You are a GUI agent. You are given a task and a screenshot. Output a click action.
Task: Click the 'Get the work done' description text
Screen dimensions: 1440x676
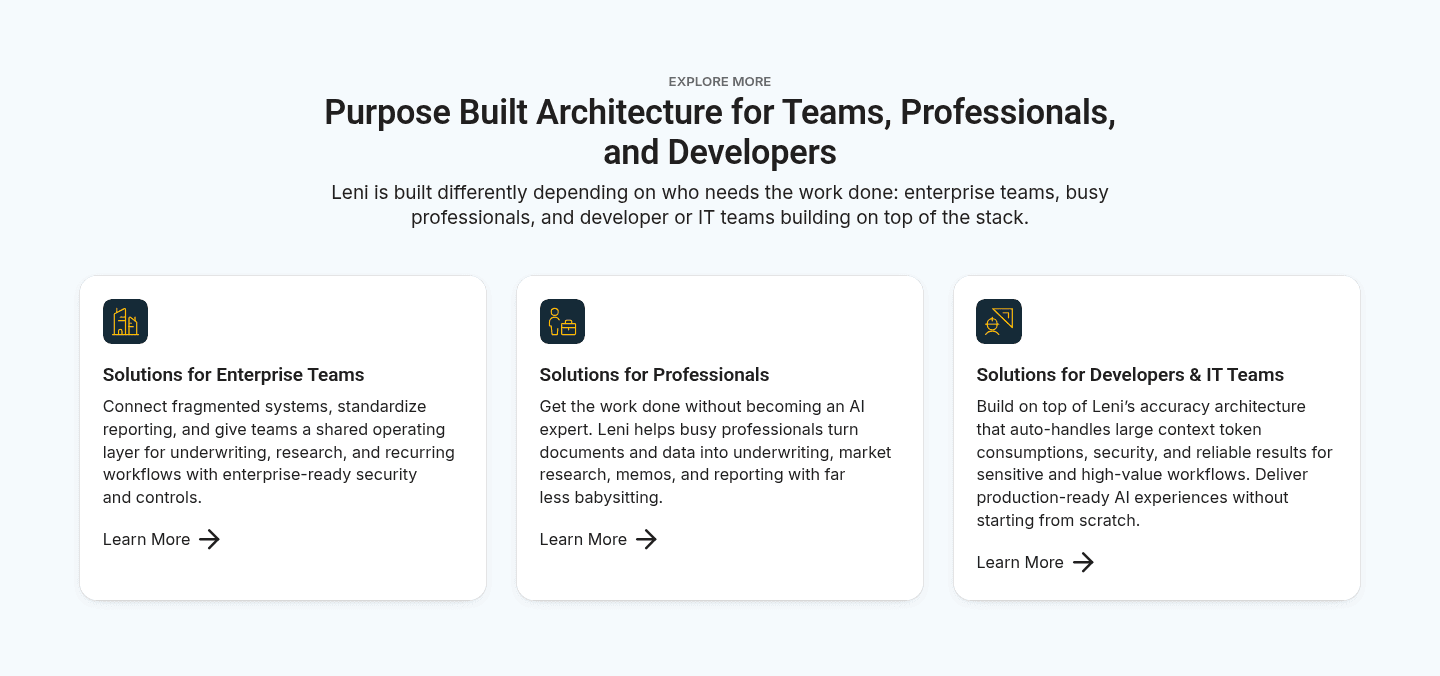(x=716, y=452)
